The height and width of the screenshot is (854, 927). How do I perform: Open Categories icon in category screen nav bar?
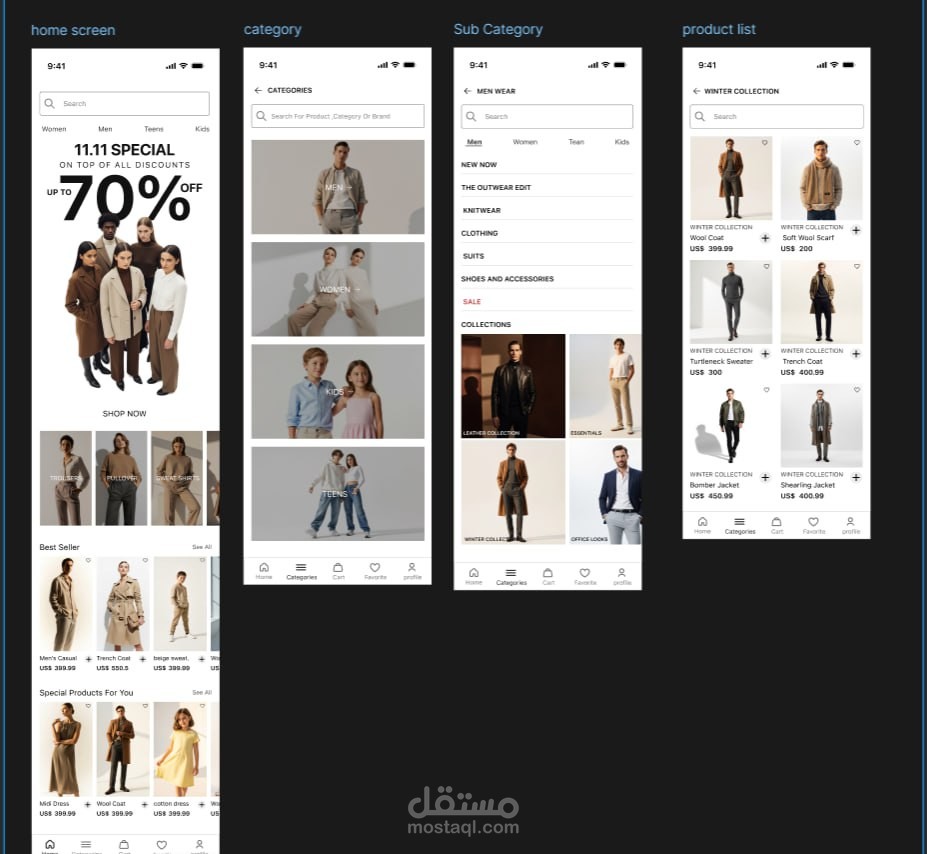(301, 568)
